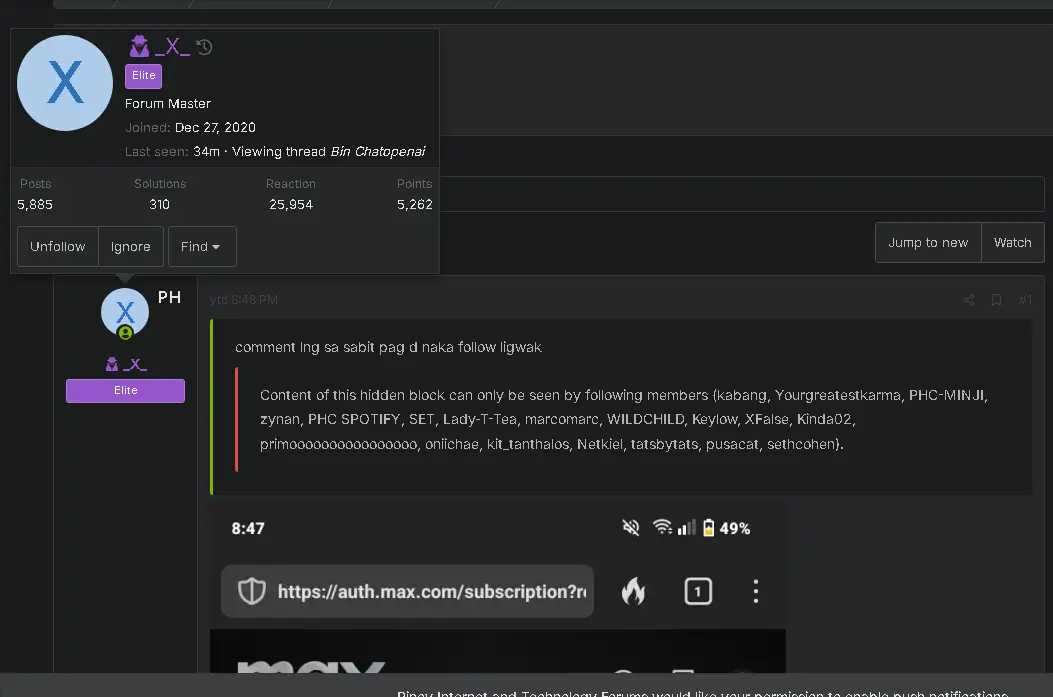Ignore the user _X_
1053x697 pixels.
[130, 246]
